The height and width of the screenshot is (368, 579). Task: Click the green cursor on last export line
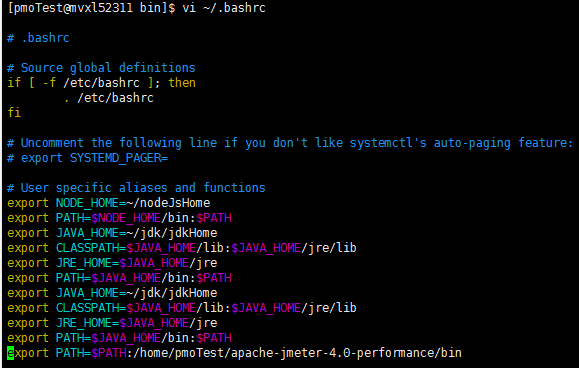point(10,353)
